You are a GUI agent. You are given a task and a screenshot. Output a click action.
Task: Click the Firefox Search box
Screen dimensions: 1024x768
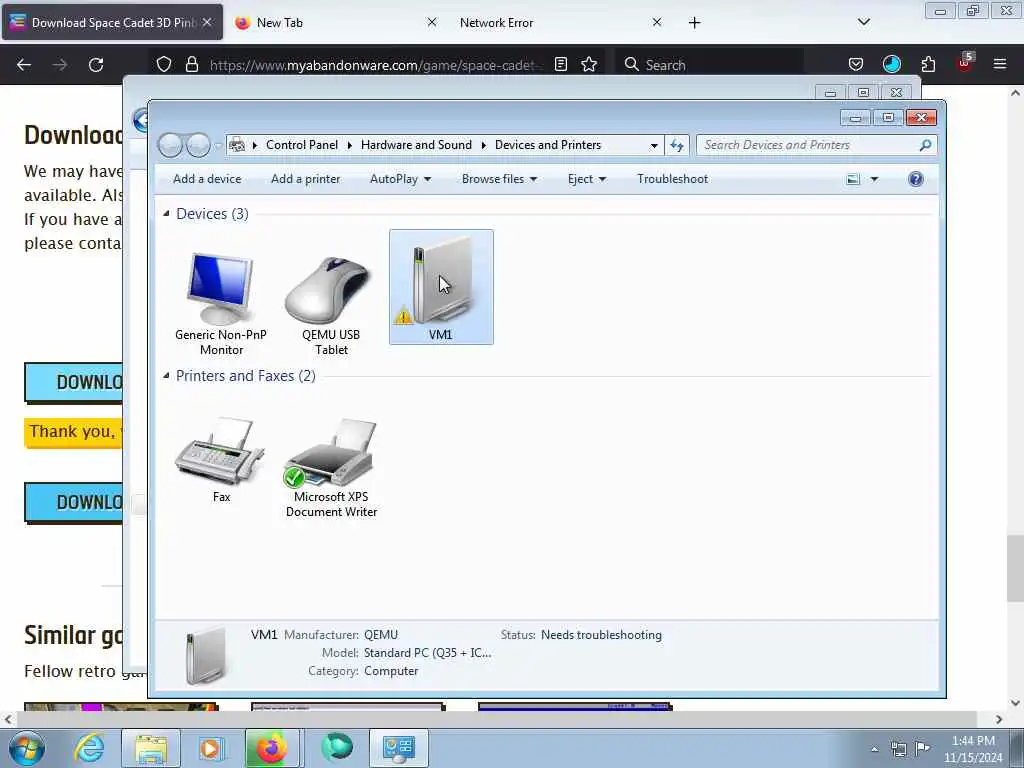click(711, 65)
